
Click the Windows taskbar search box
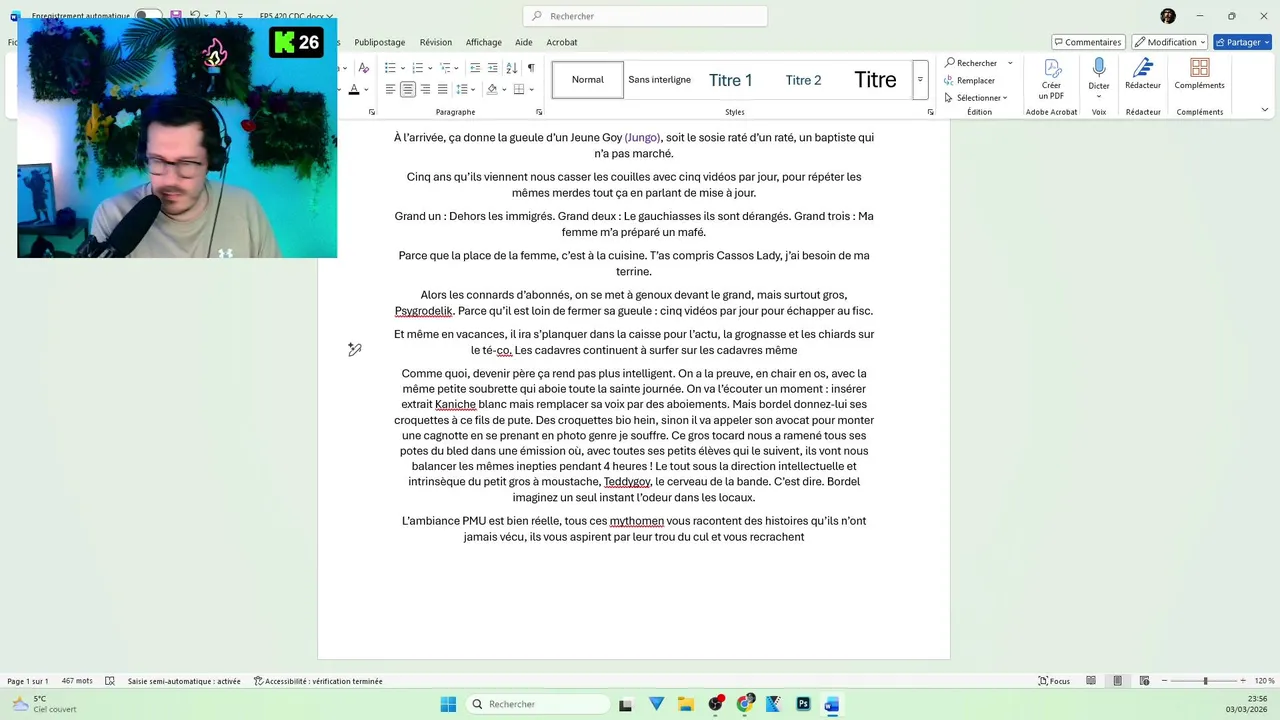tap(537, 704)
